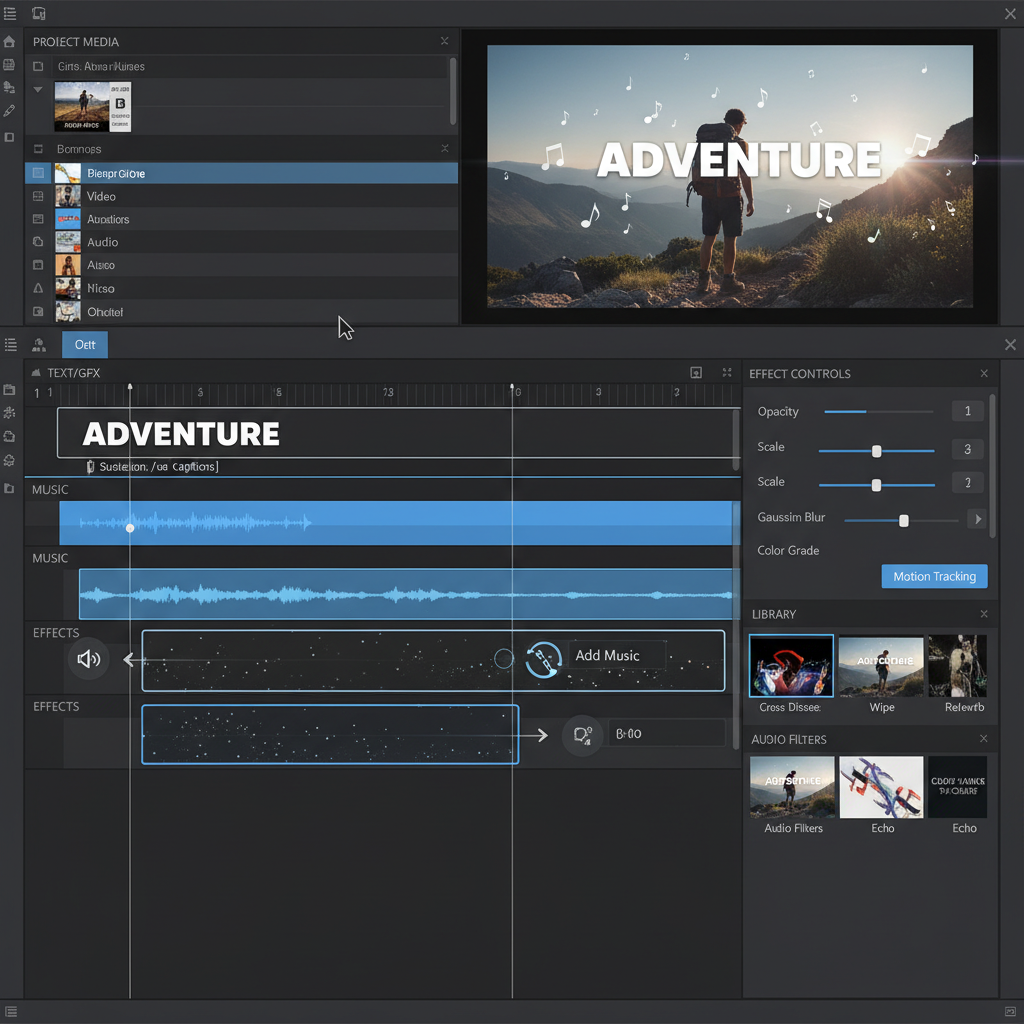Select the upper bright-blue MUSIC clip
Image resolution: width=1024 pixels, height=1024 pixels.
pyautogui.click(x=398, y=522)
